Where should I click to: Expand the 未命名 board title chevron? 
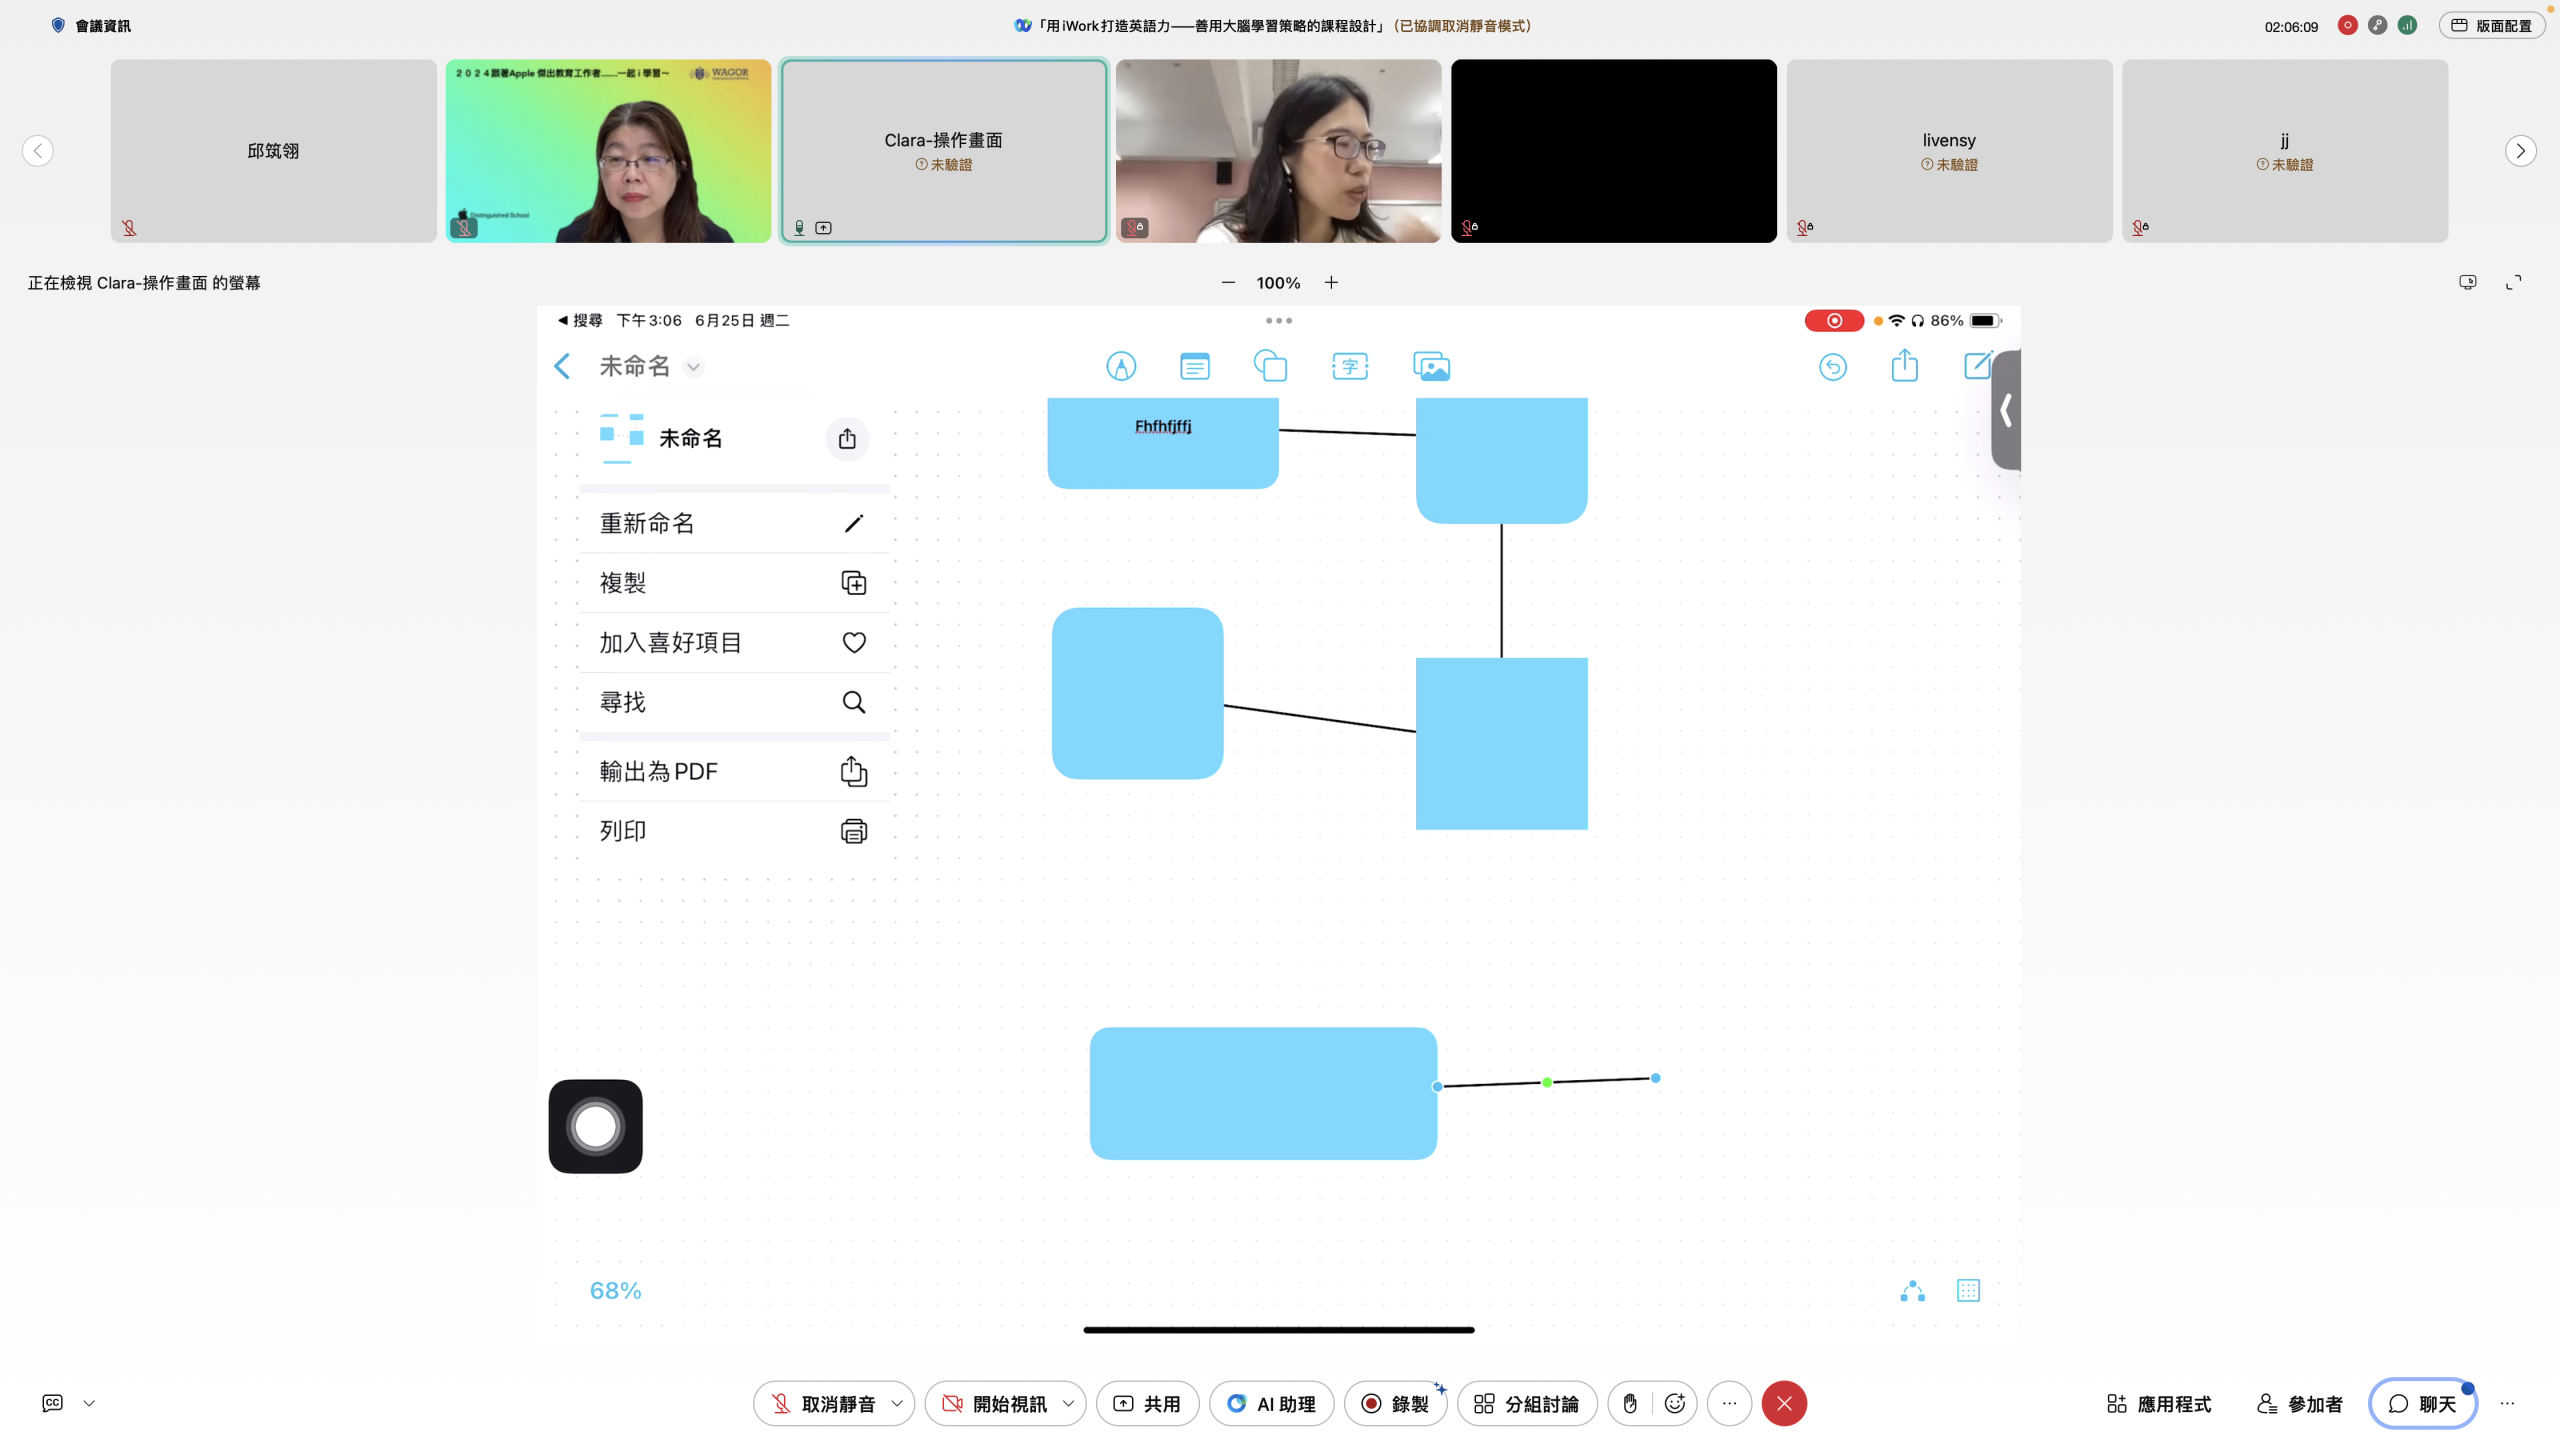tap(693, 367)
